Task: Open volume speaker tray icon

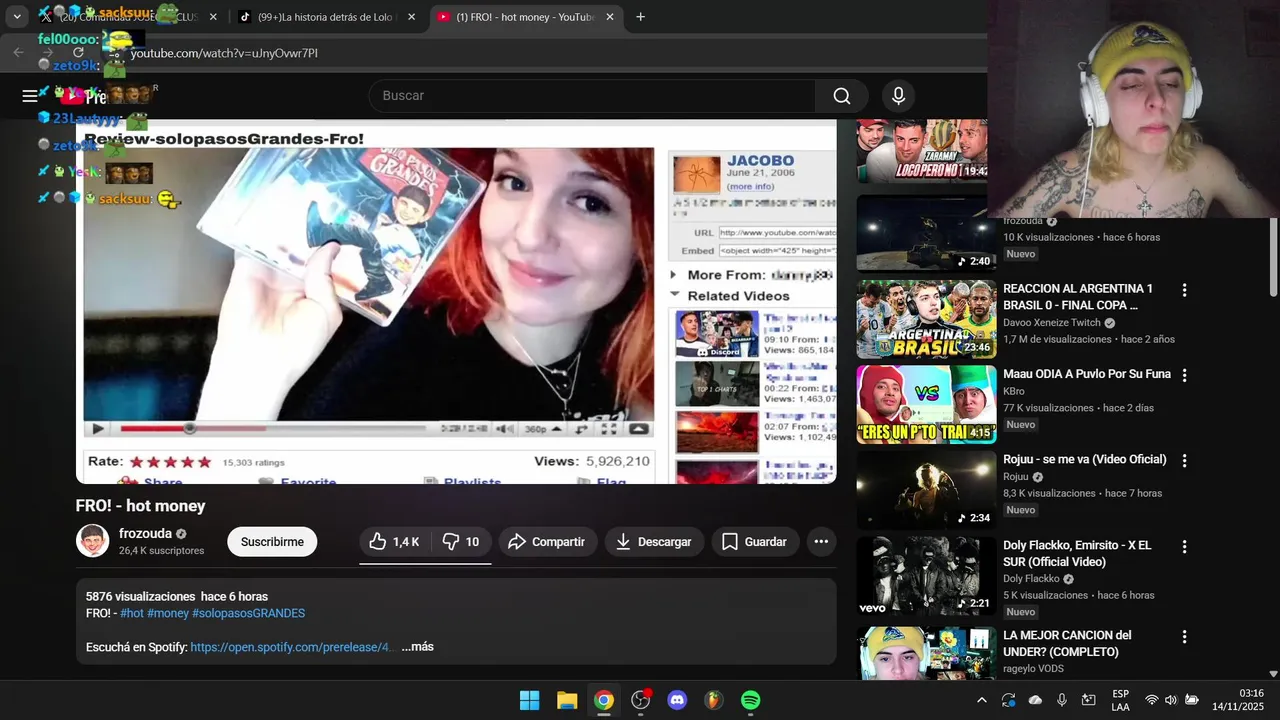Action: [1171, 700]
